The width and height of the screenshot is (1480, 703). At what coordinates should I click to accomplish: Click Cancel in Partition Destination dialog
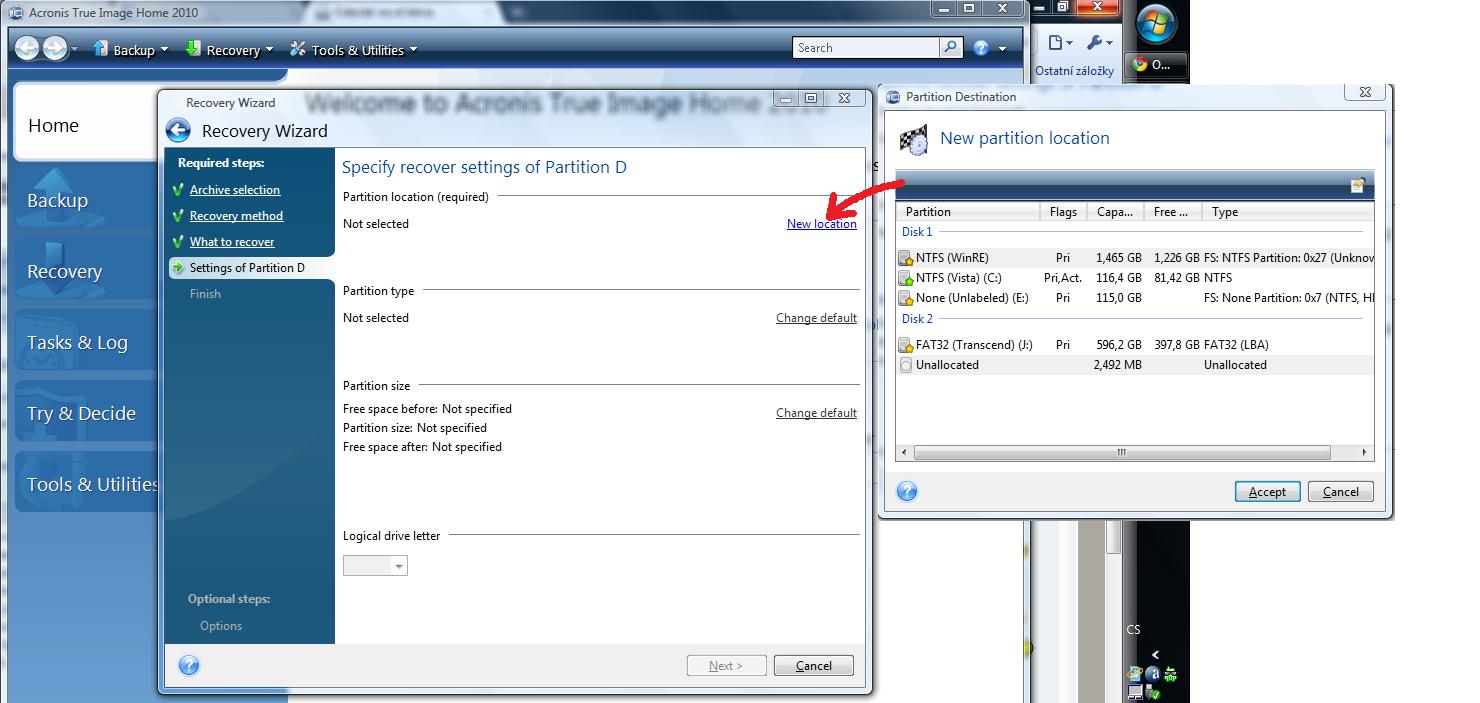tap(1340, 492)
